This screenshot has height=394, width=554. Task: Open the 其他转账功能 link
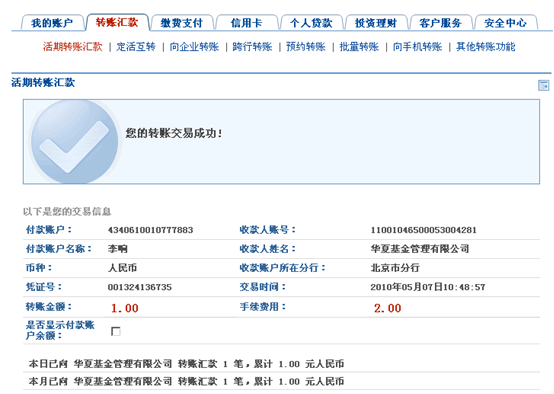point(485,47)
